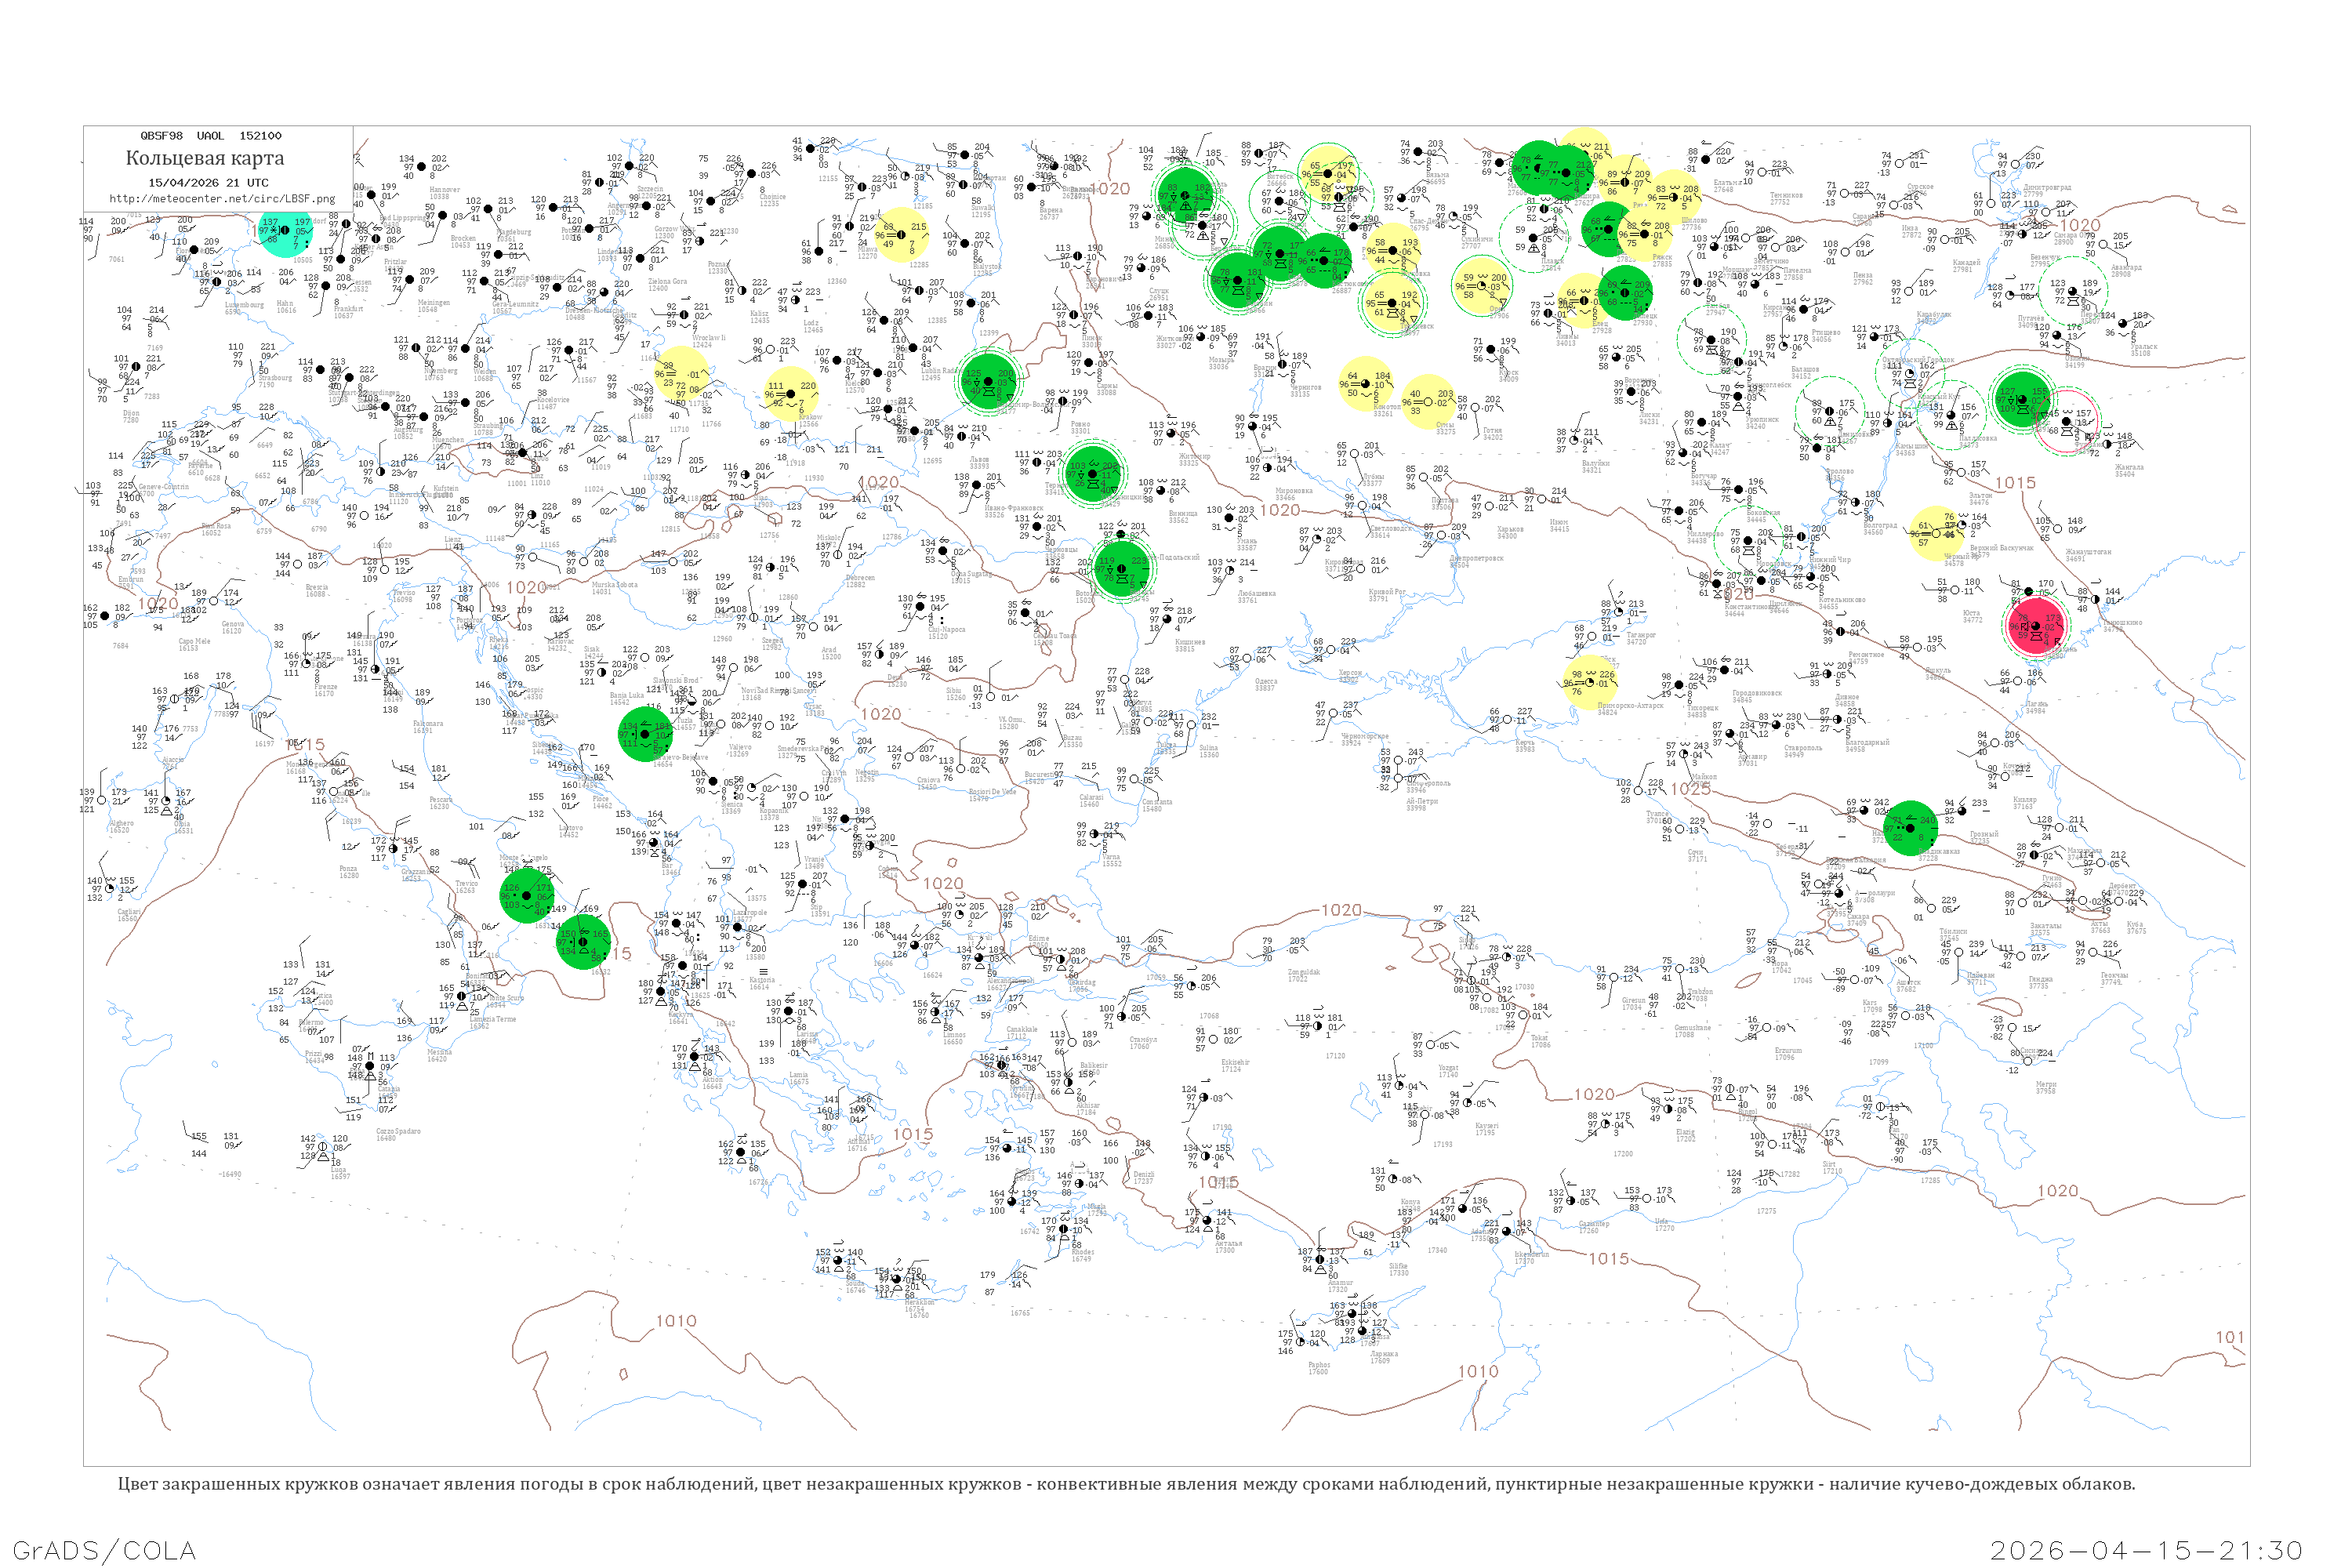
Task: Click the cut-off 101 isobar label
Action: [x=2230, y=1337]
